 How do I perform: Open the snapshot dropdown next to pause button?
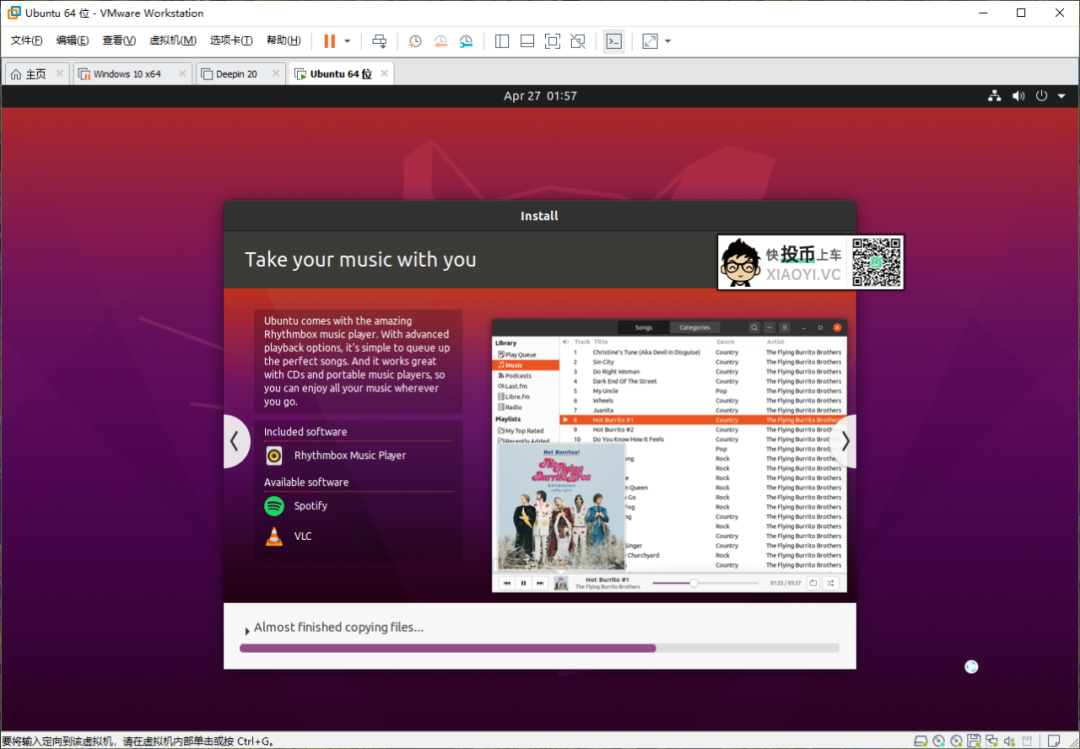click(x=349, y=41)
